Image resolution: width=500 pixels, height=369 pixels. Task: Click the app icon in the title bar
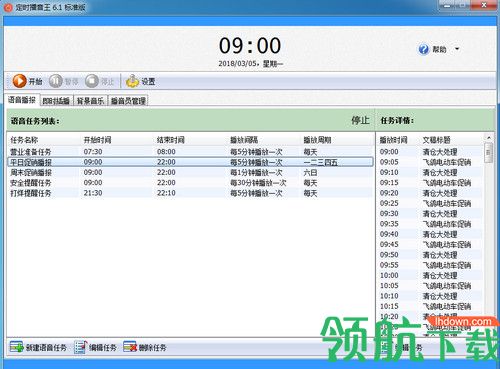(9, 7)
